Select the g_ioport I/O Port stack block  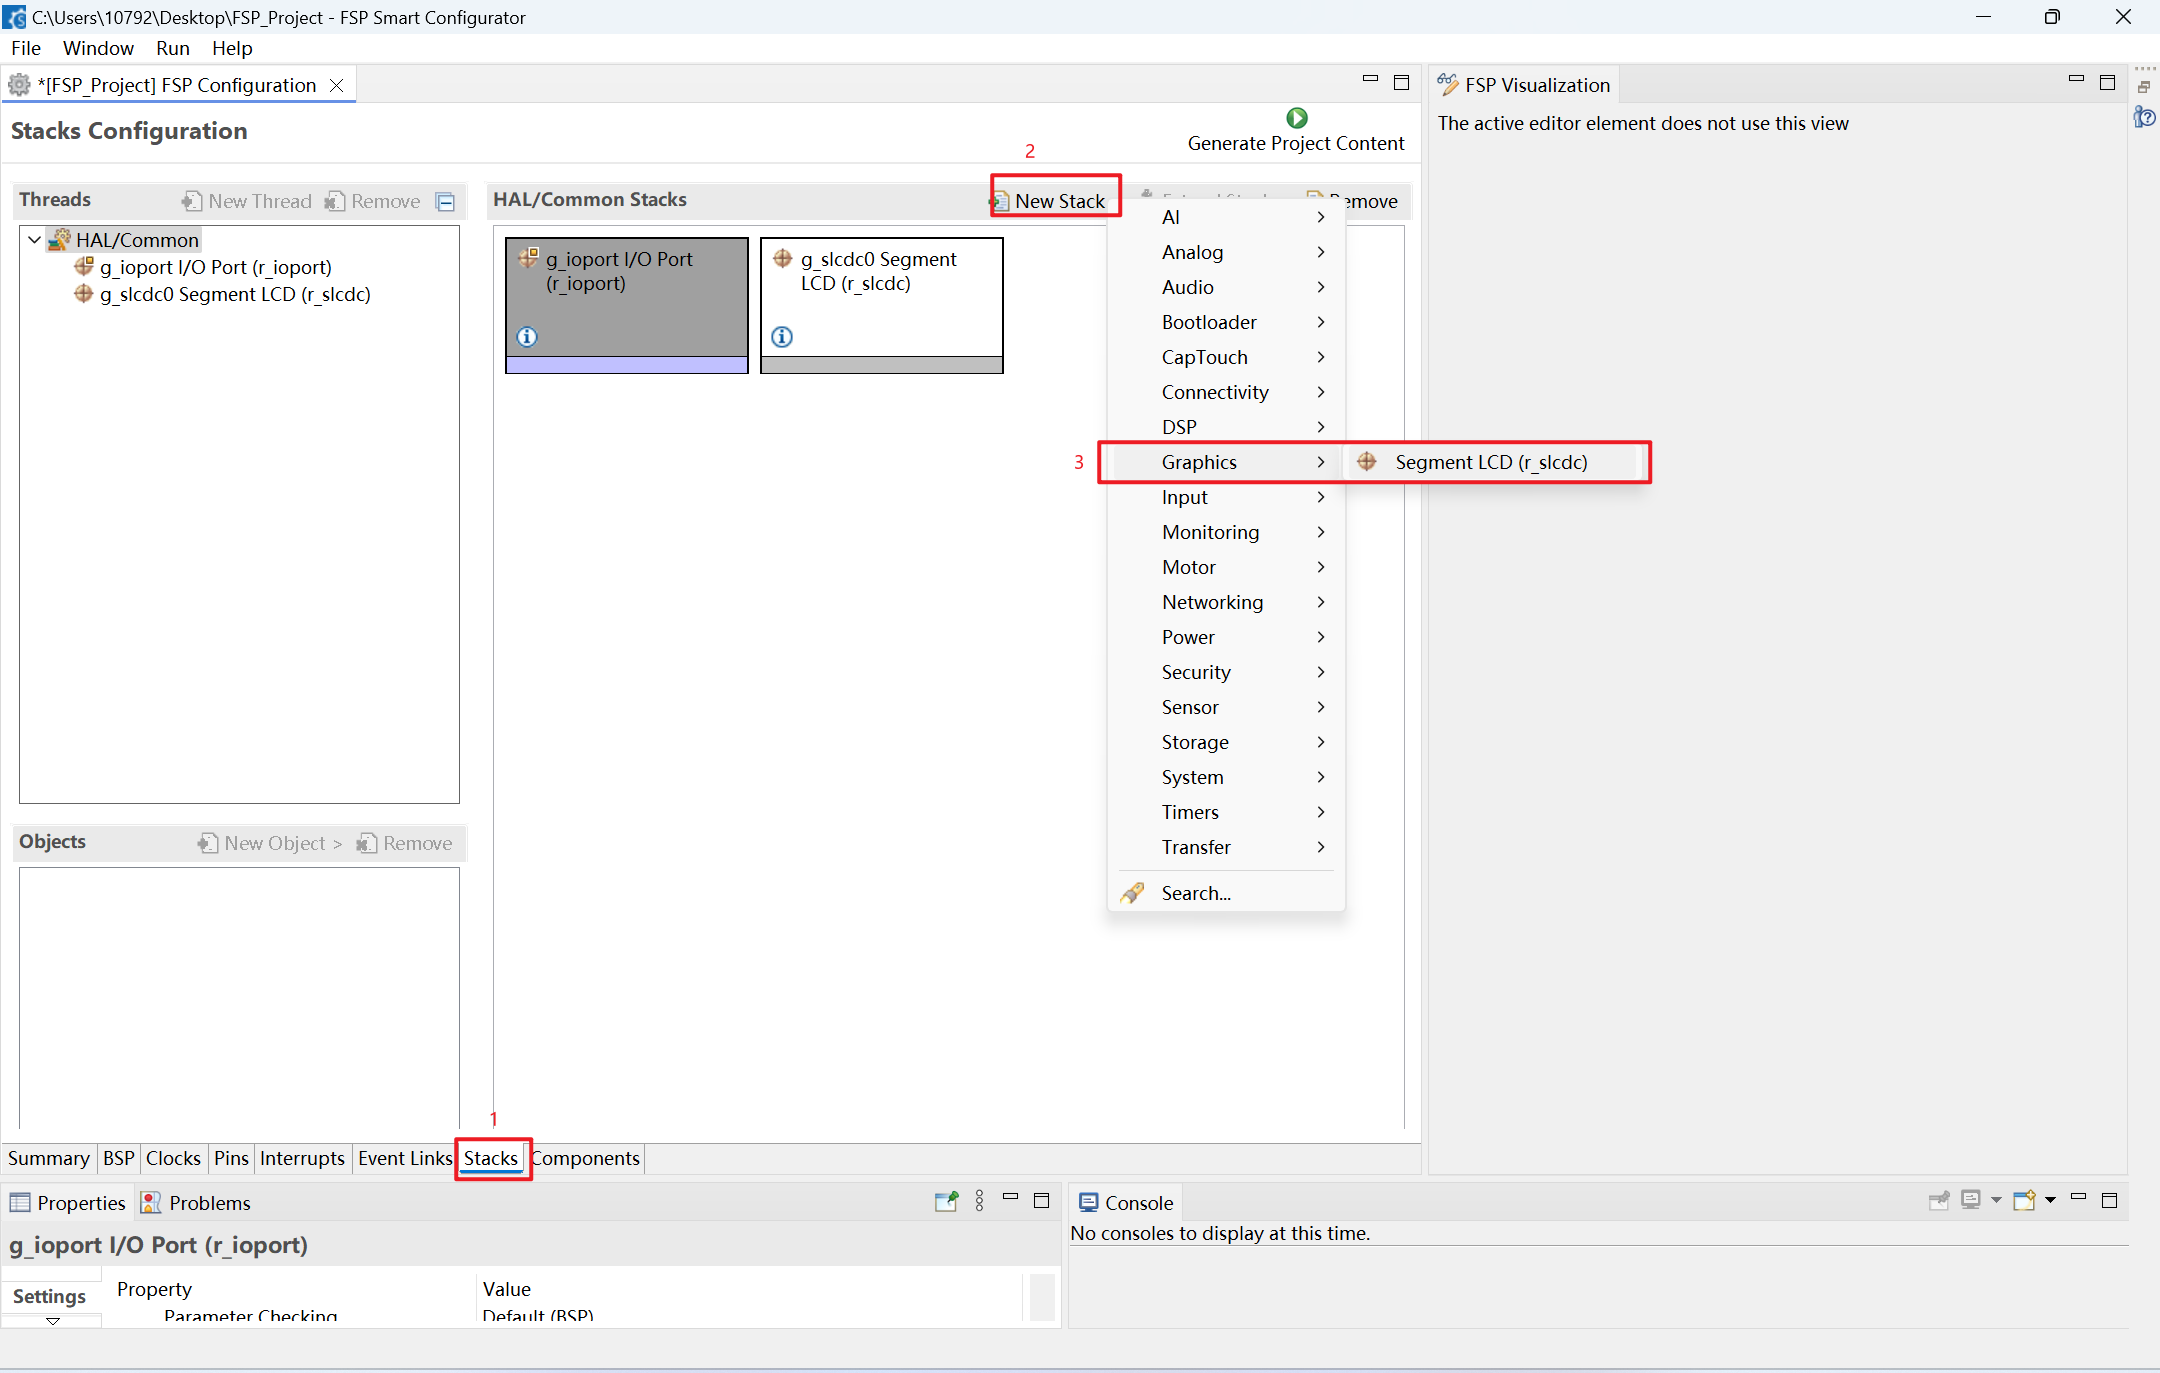627,305
